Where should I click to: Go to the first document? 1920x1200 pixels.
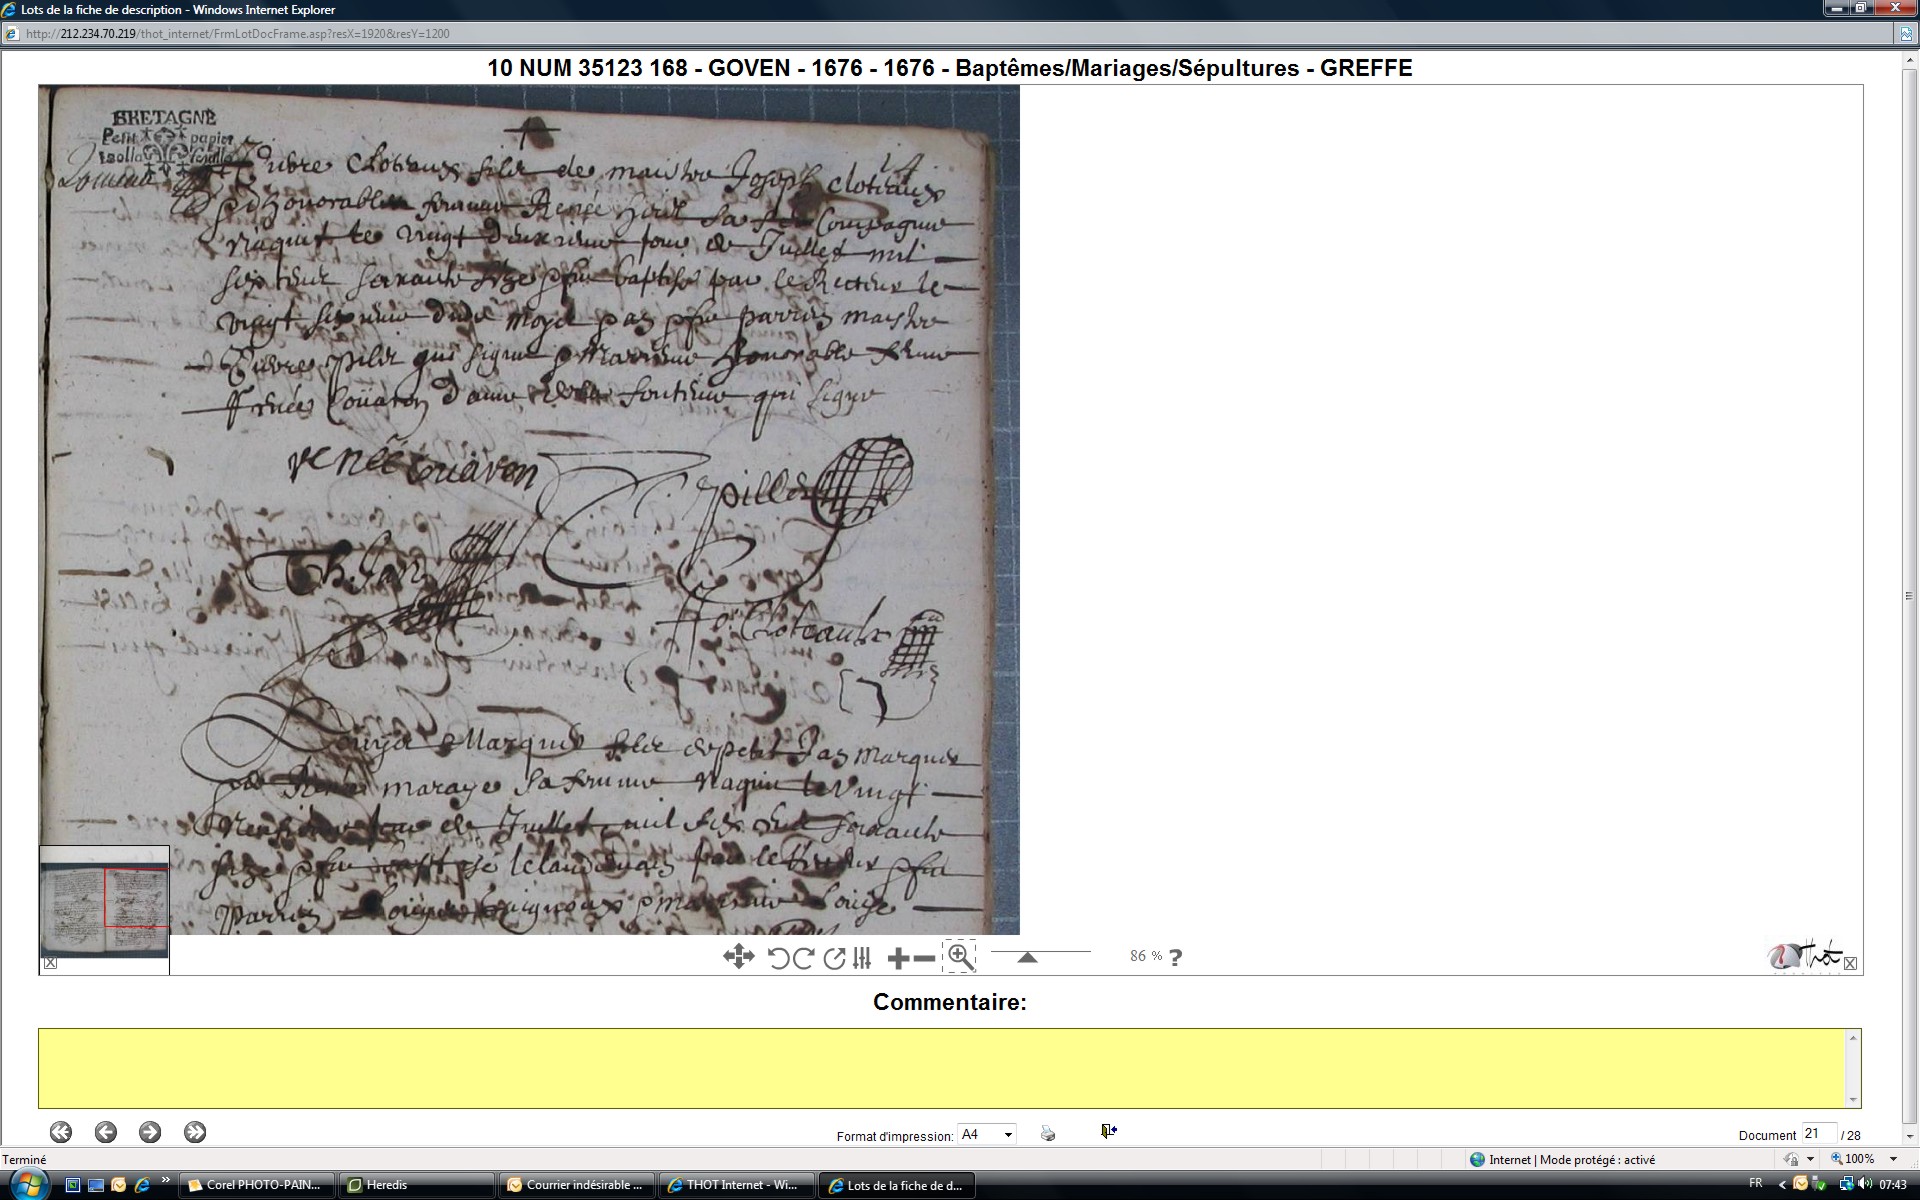click(61, 1132)
